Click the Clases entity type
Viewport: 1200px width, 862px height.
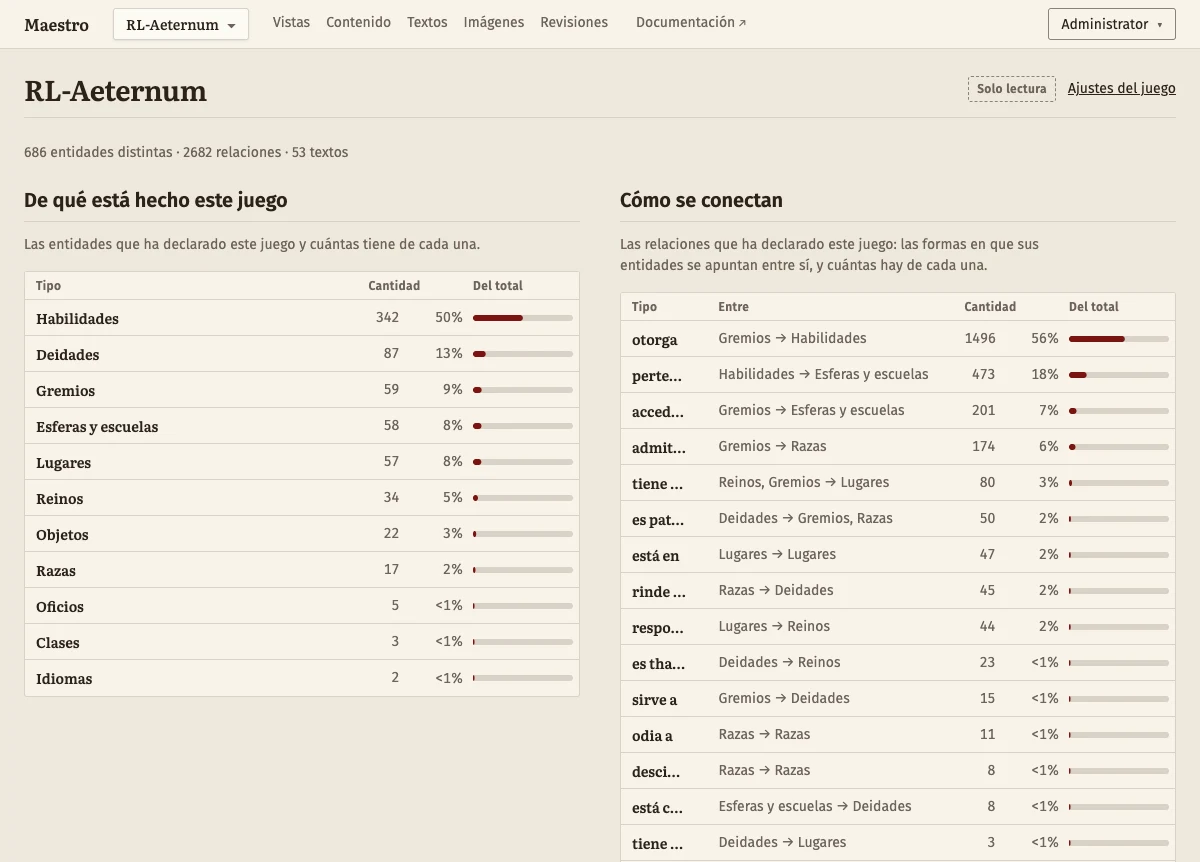pyautogui.click(x=58, y=643)
